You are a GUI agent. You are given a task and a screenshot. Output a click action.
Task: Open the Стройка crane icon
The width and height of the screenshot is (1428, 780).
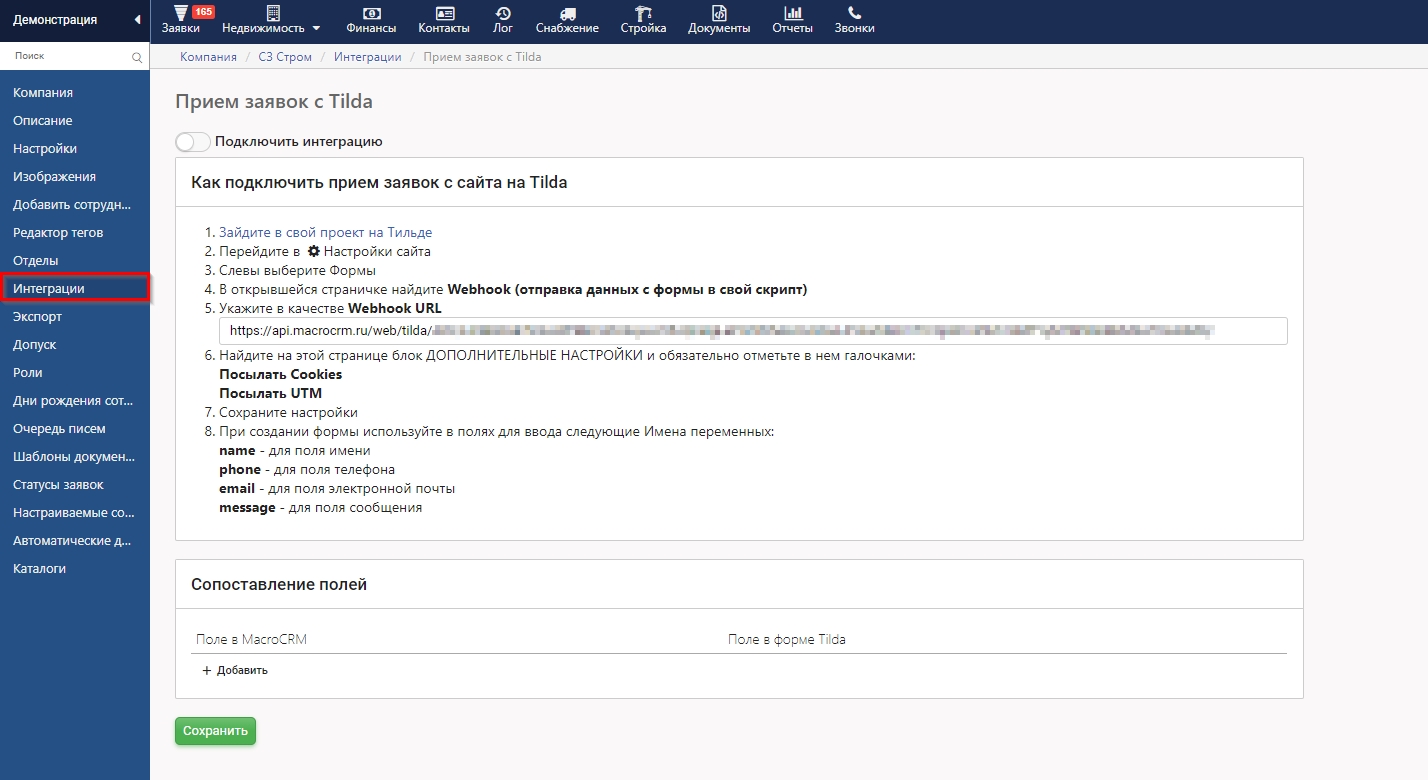pyautogui.click(x=643, y=13)
